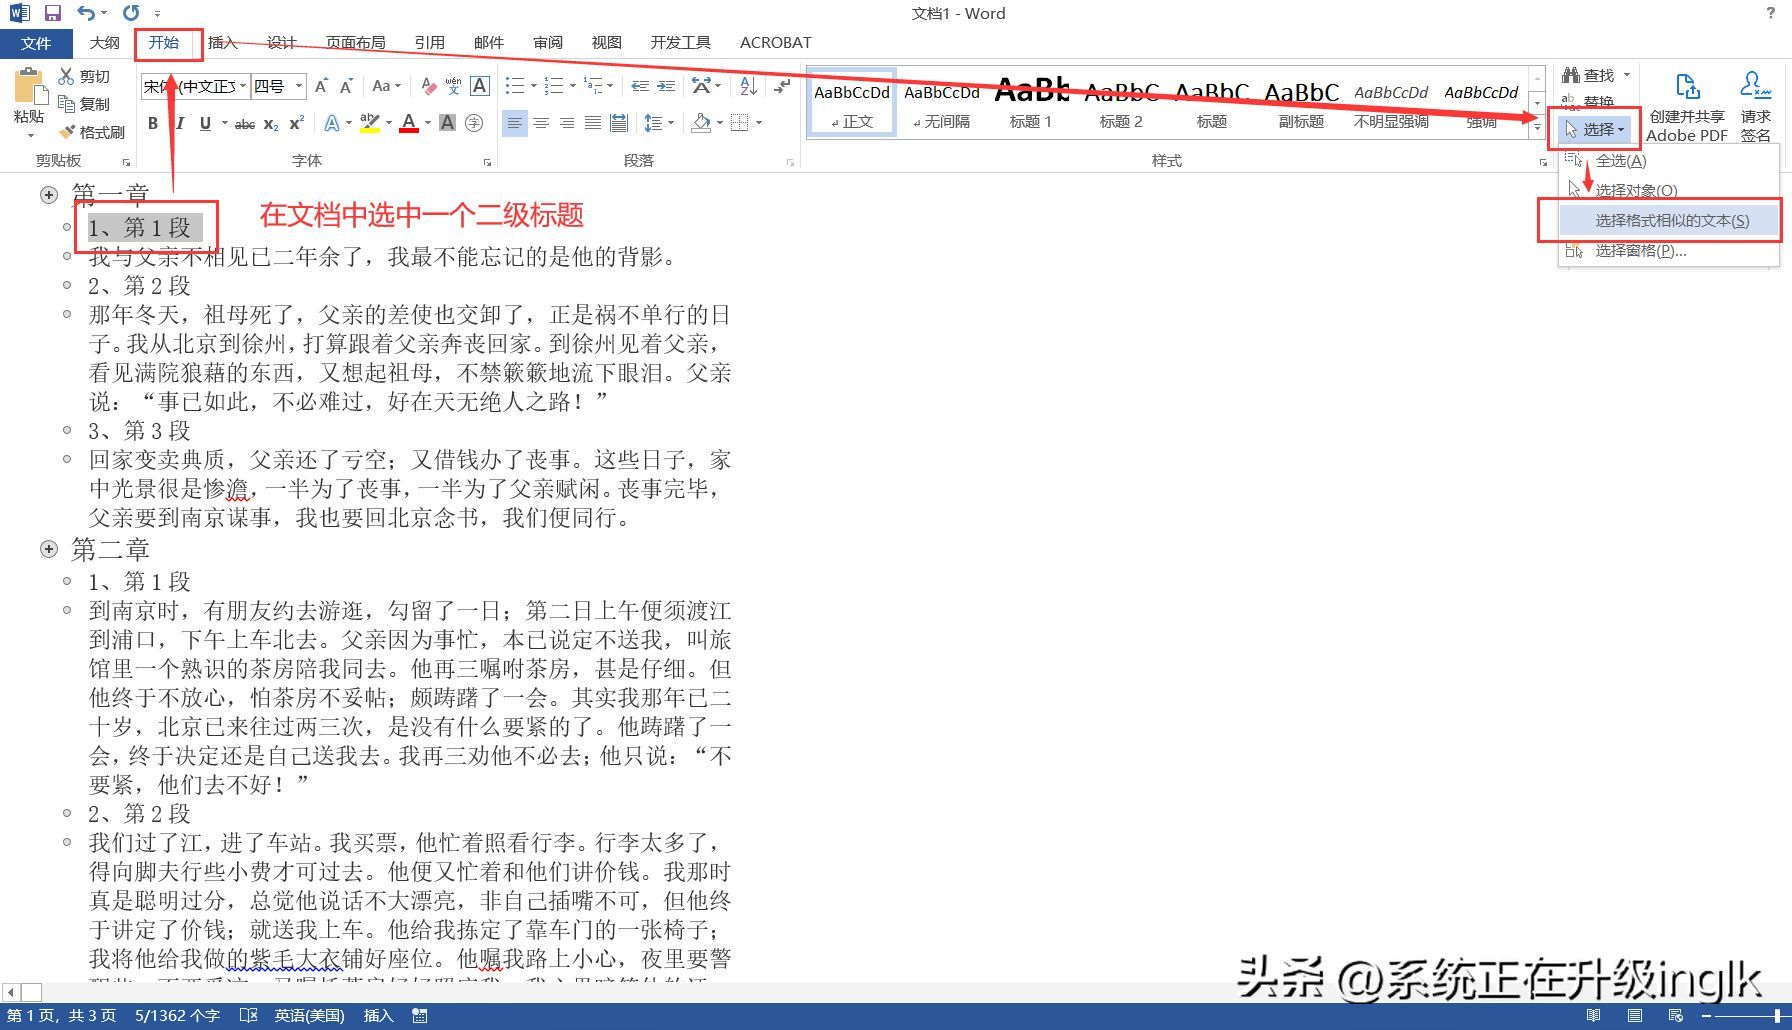Click the character border icon

(x=480, y=86)
